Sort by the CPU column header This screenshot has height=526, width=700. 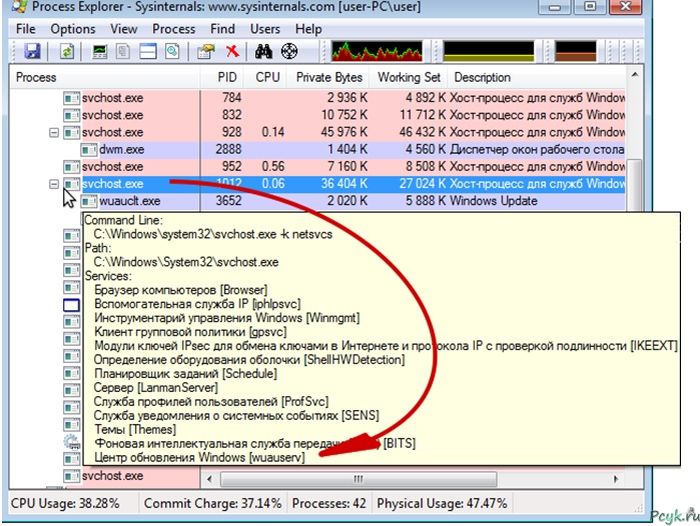[x=265, y=77]
